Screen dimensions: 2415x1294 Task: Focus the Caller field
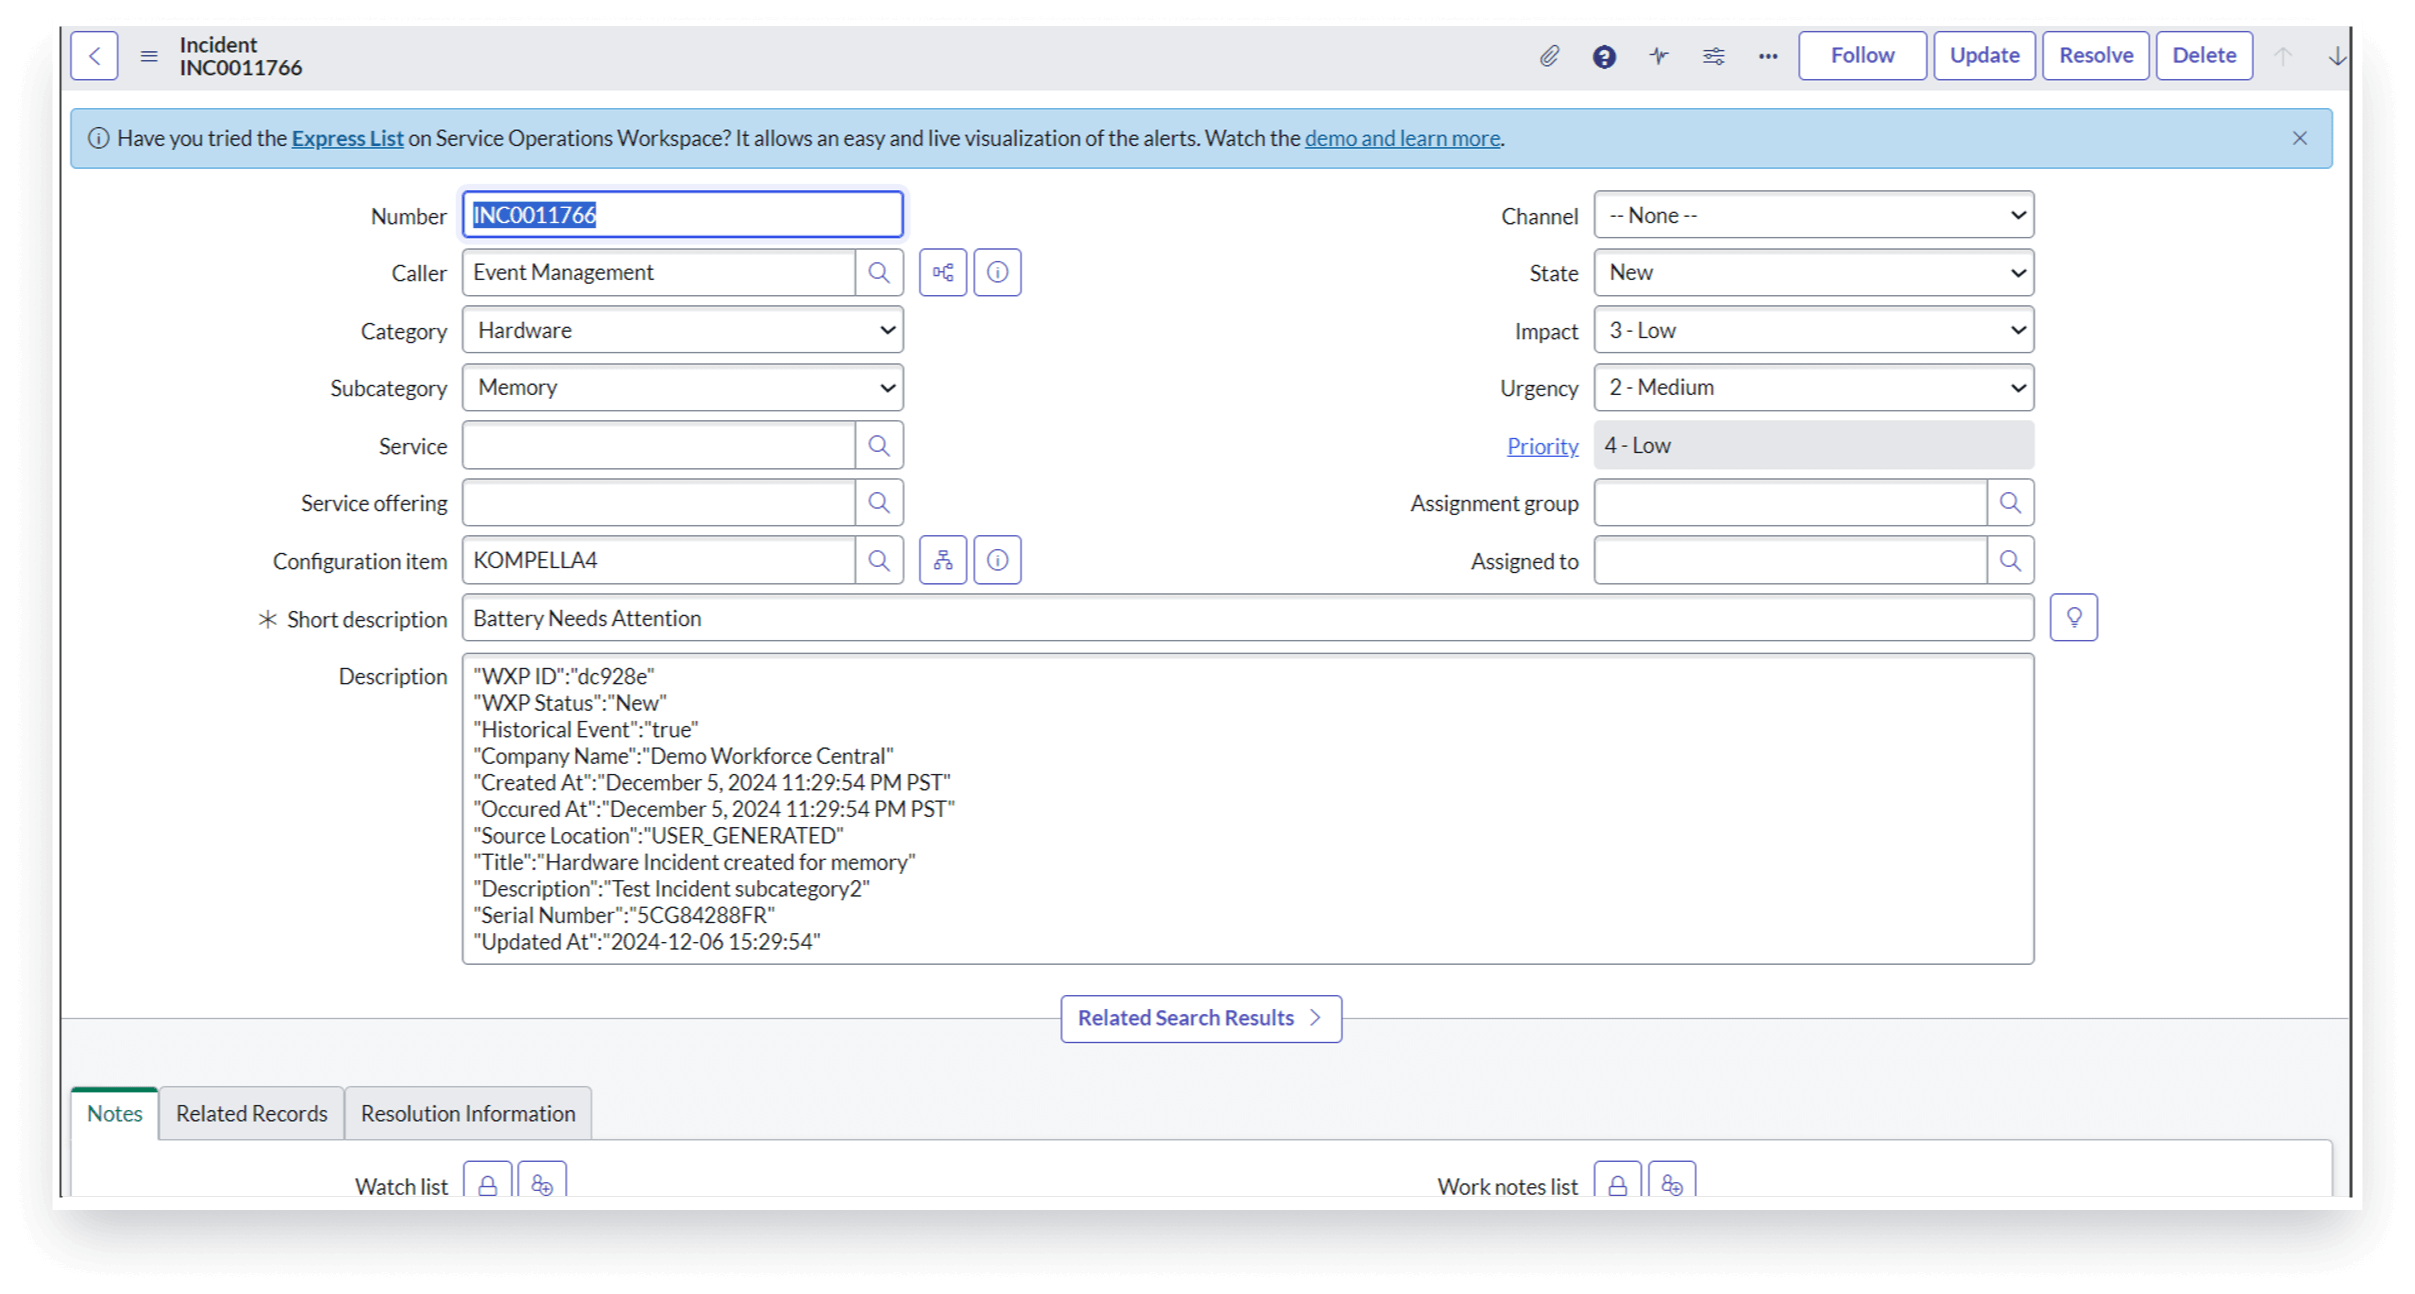click(659, 272)
